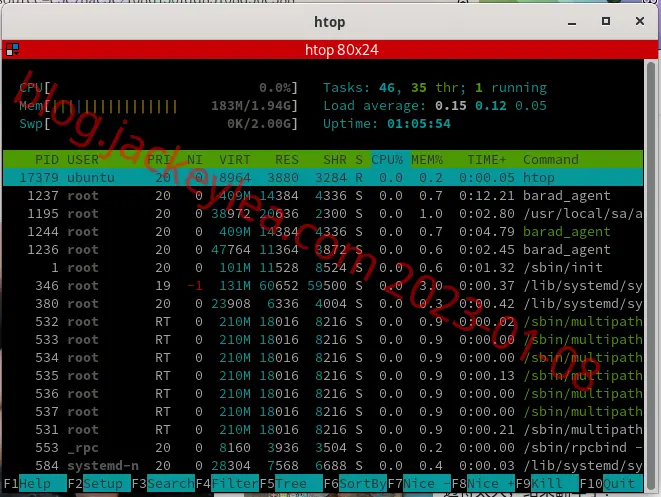Select systemd-n user row PID 584
The image size is (661, 497).
point(323,466)
